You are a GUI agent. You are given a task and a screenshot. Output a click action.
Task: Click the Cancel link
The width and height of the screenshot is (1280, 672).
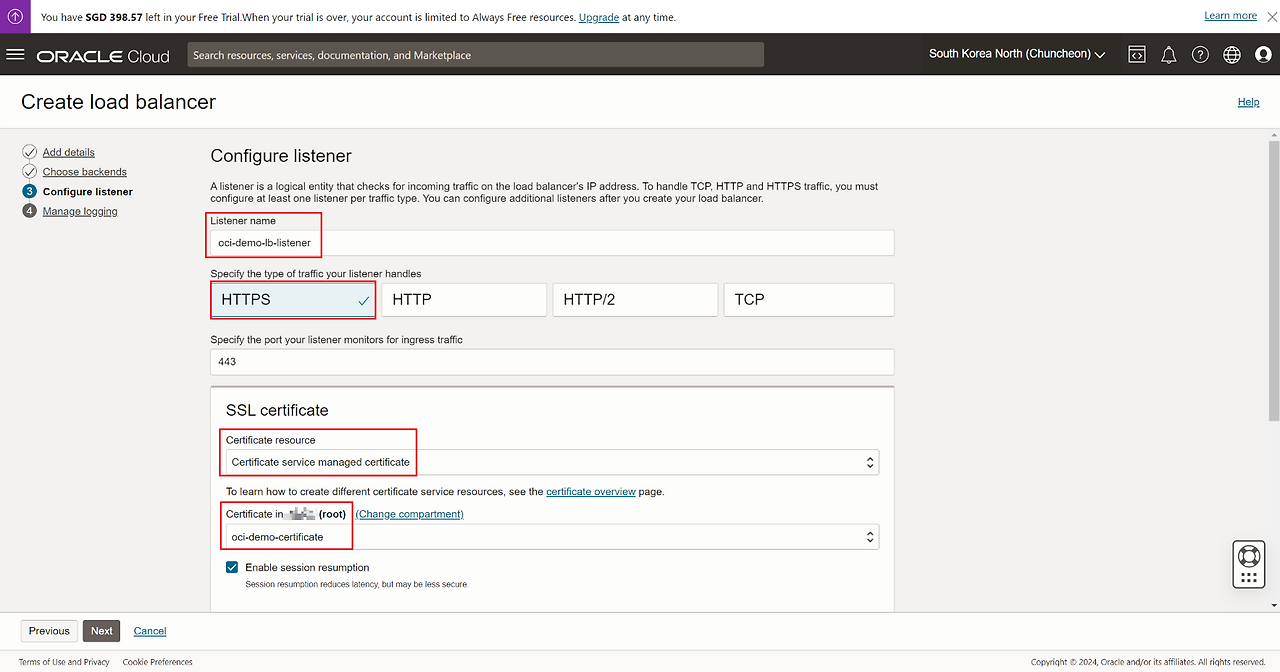point(150,631)
